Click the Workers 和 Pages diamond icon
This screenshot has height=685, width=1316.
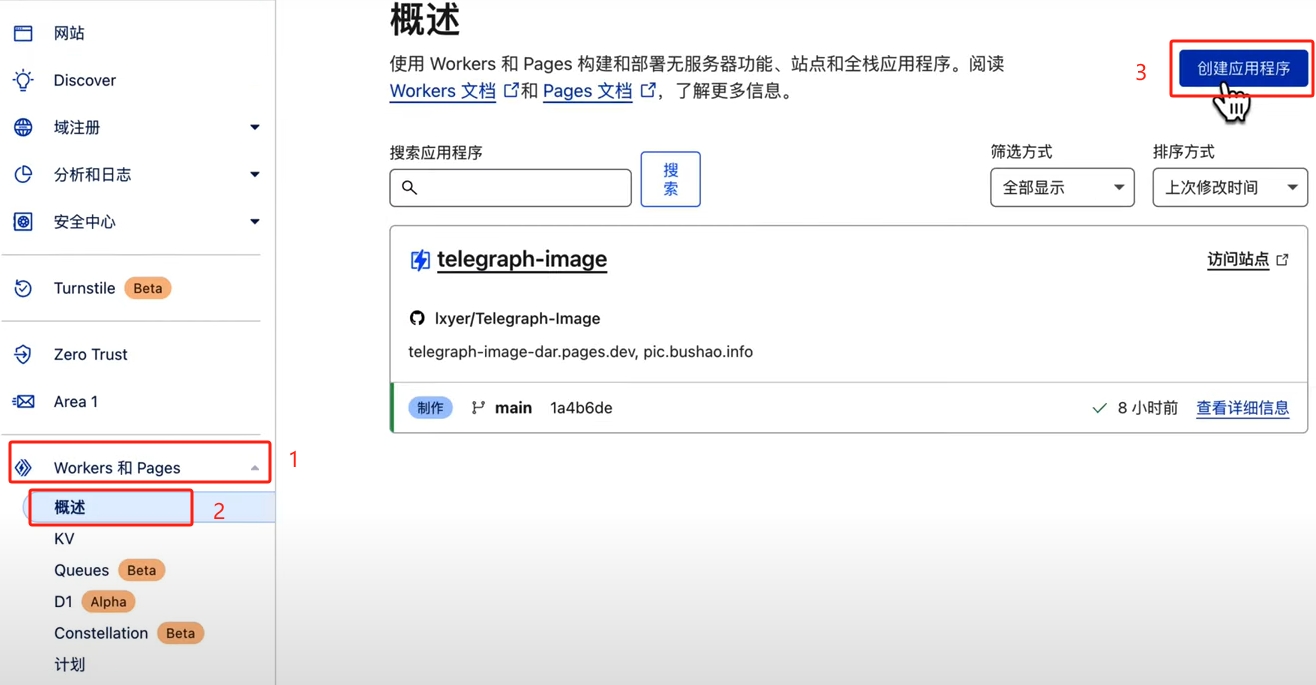click(23, 467)
